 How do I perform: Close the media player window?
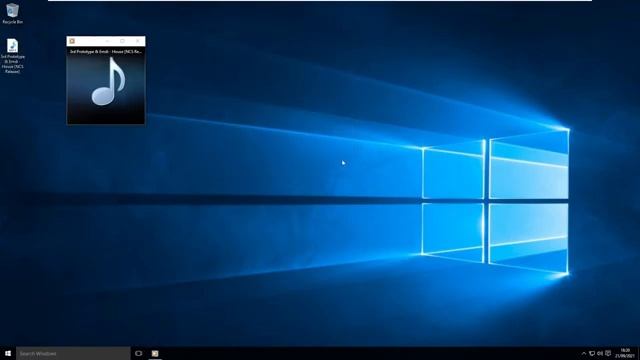[138, 41]
